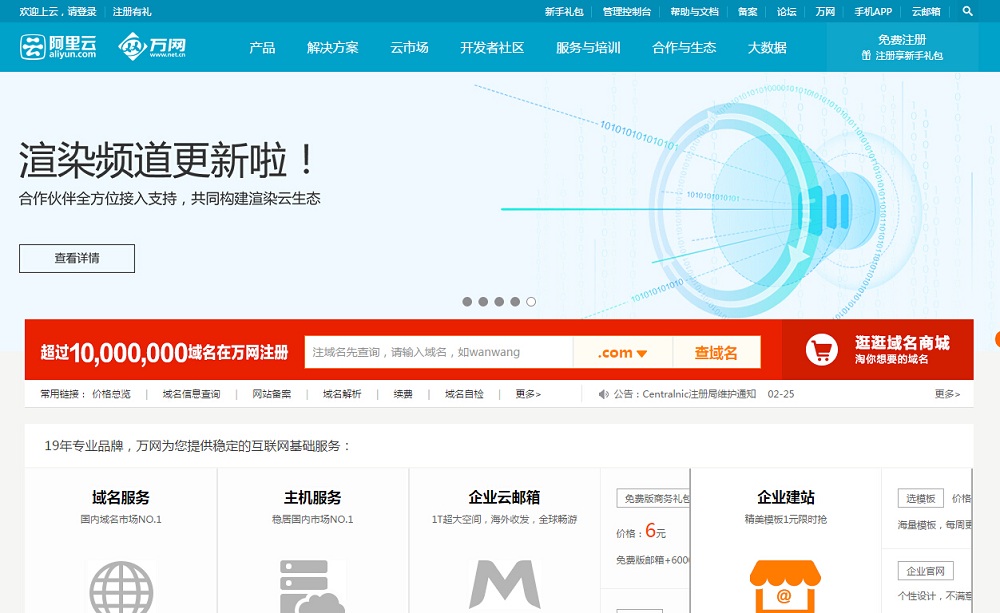The image size is (1000, 613).
Task: Open the 服务与培训 menu
Action: [588, 47]
